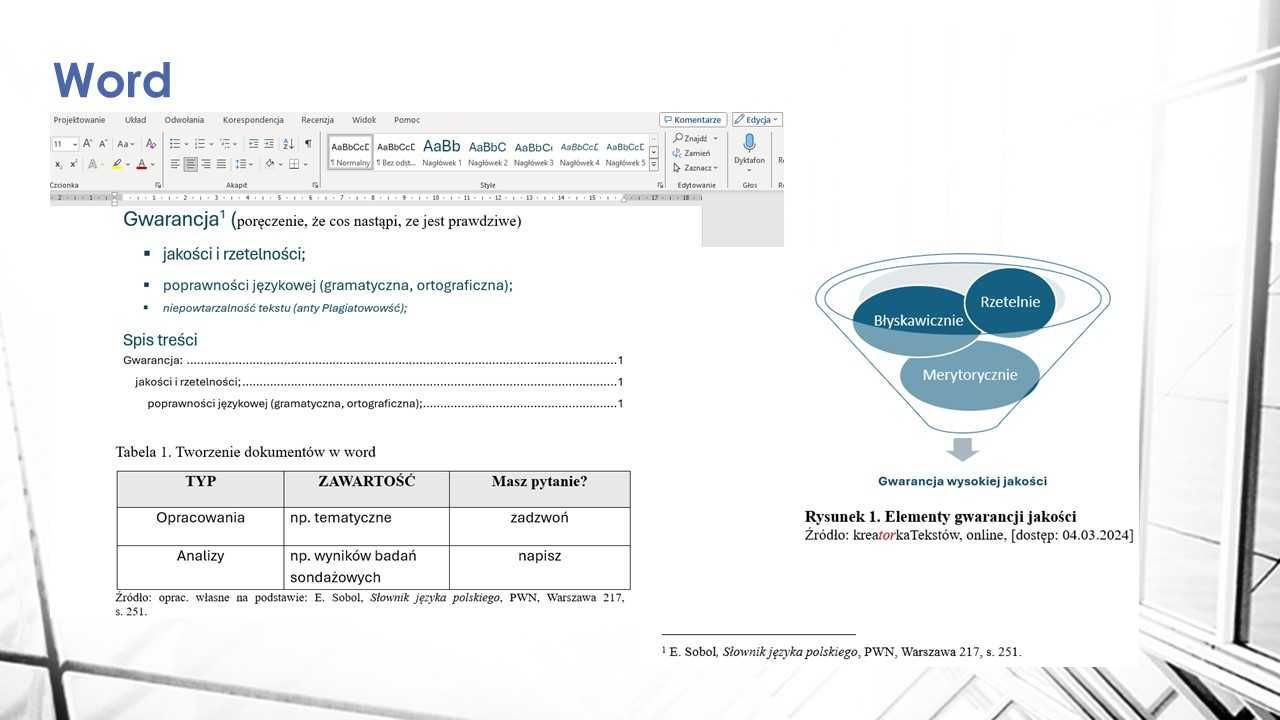This screenshot has width=1280, height=720.
Task: Apply the Nagłówek 3 style
Action: click(x=534, y=153)
